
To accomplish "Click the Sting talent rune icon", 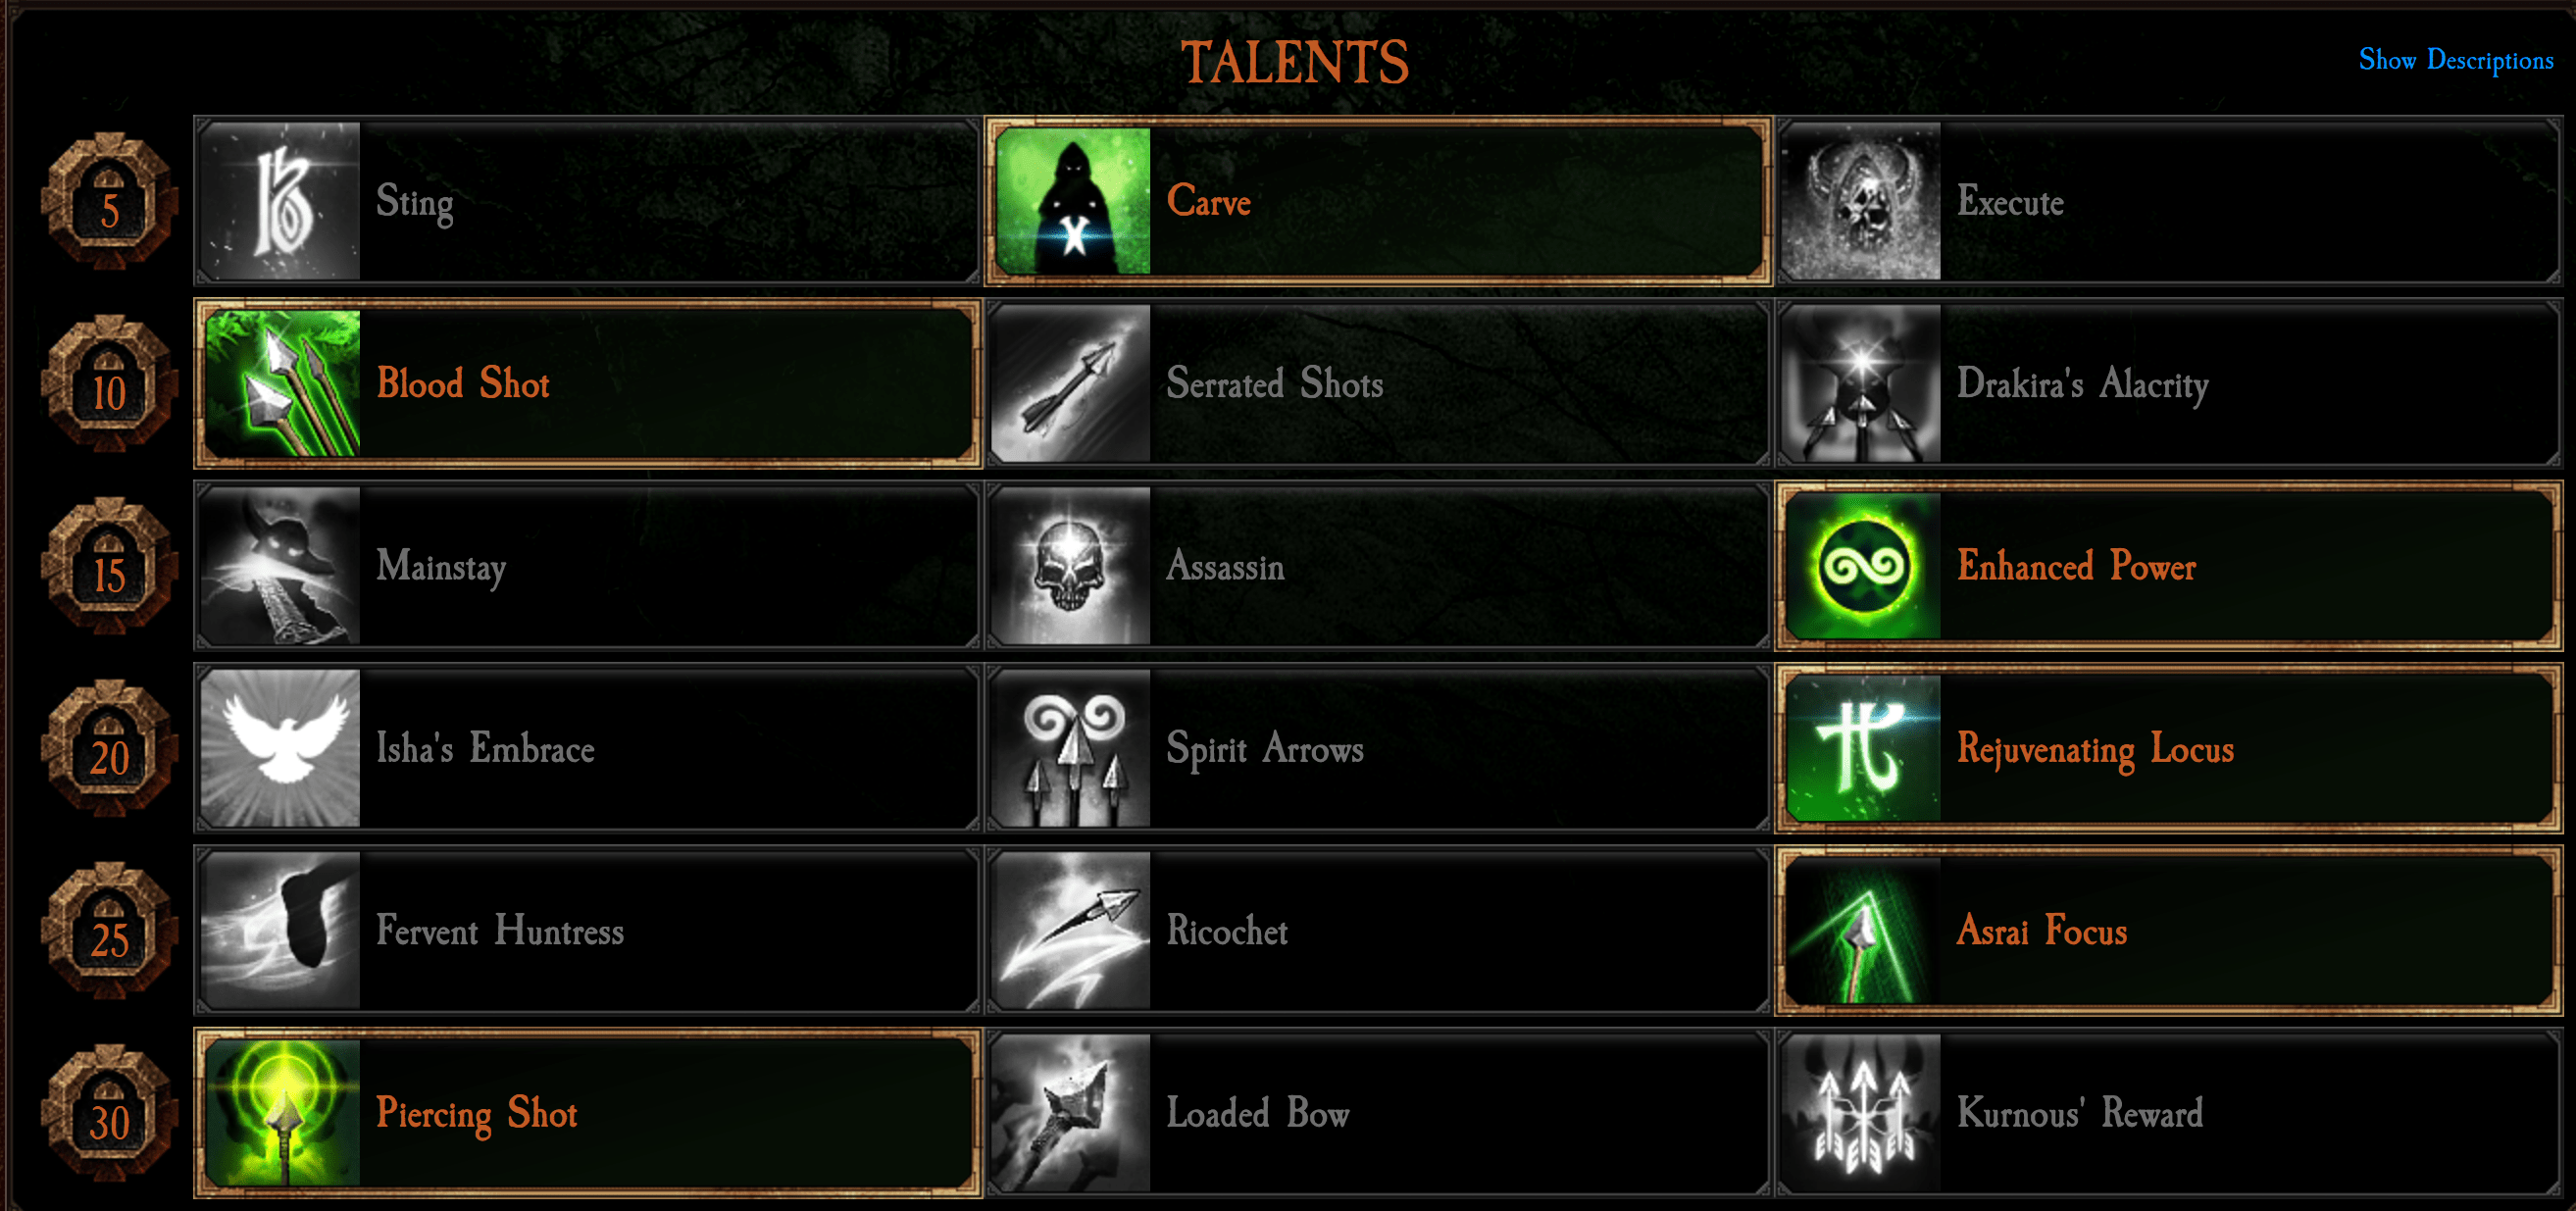I will (x=280, y=201).
